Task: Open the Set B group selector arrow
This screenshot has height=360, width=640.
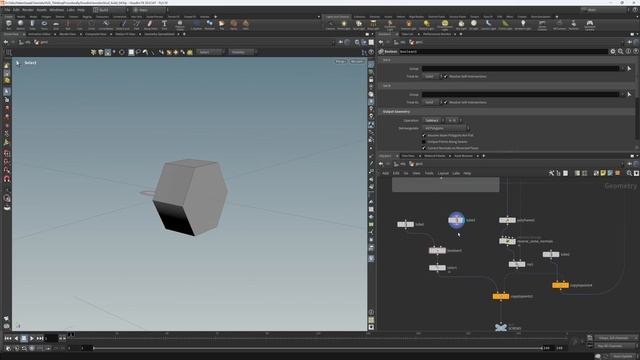Action: 629,94
